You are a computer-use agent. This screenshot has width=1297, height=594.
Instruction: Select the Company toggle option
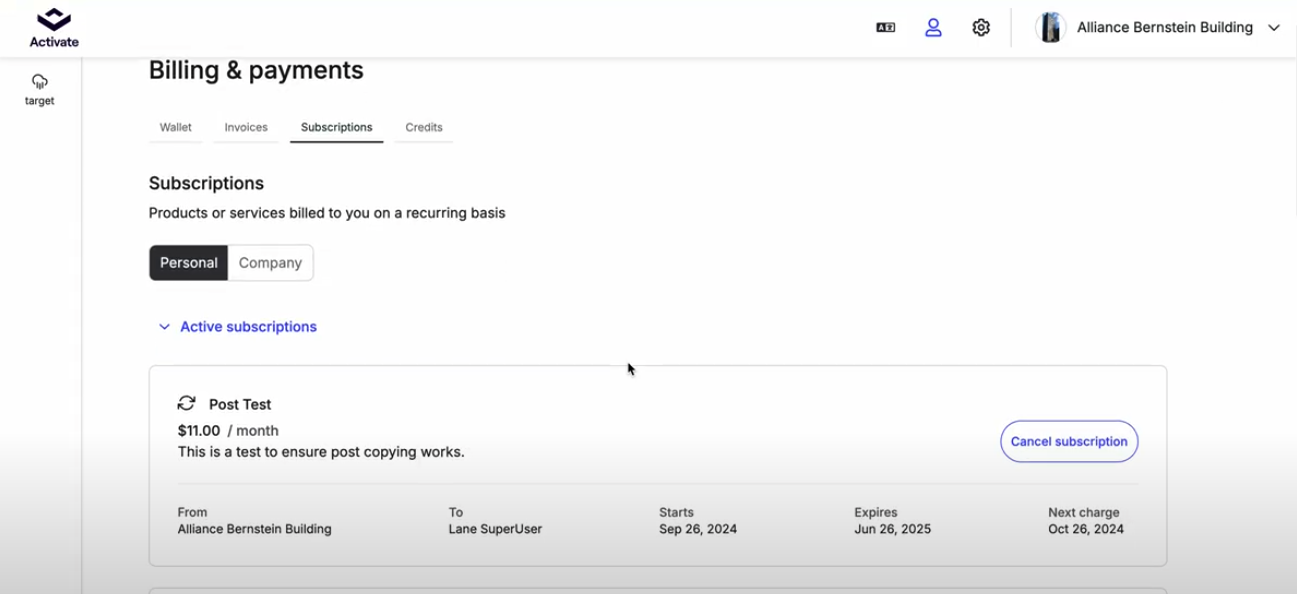[x=270, y=263]
